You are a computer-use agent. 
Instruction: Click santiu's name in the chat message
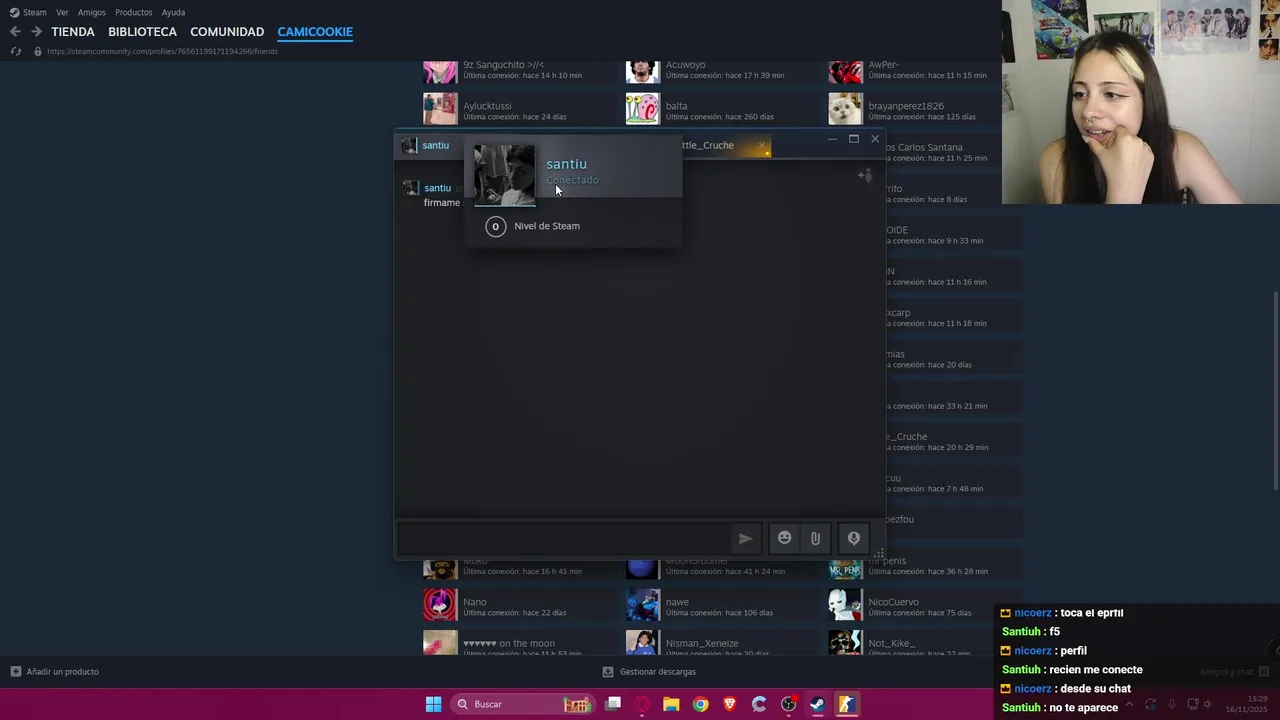(x=437, y=188)
